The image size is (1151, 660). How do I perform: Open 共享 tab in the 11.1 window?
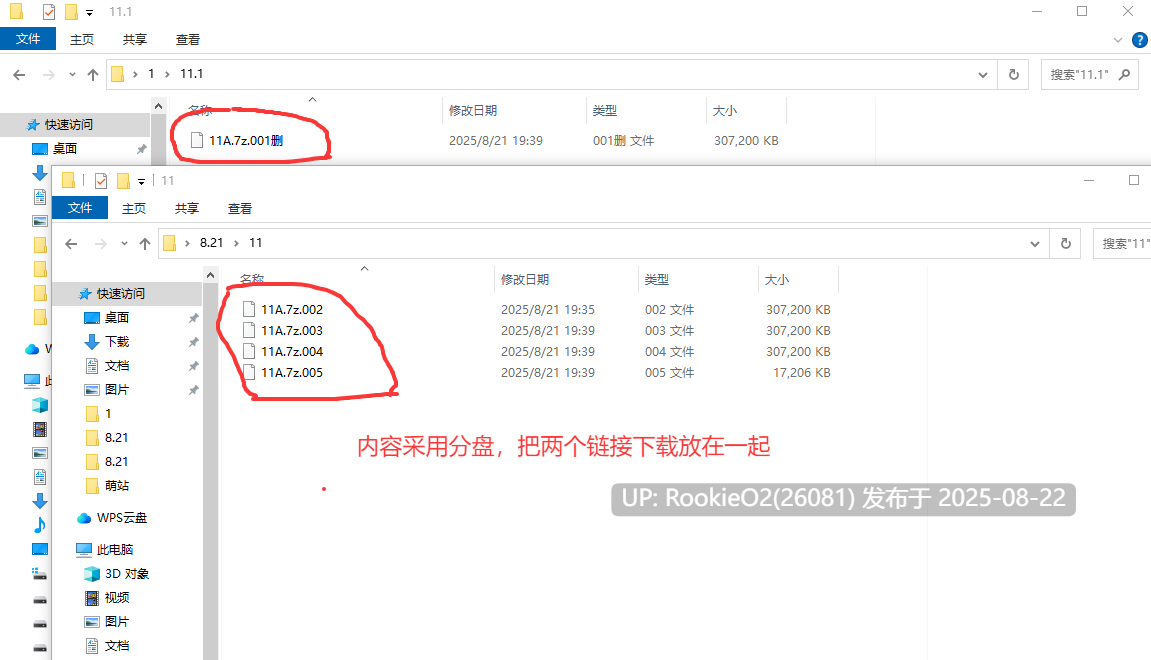point(134,40)
